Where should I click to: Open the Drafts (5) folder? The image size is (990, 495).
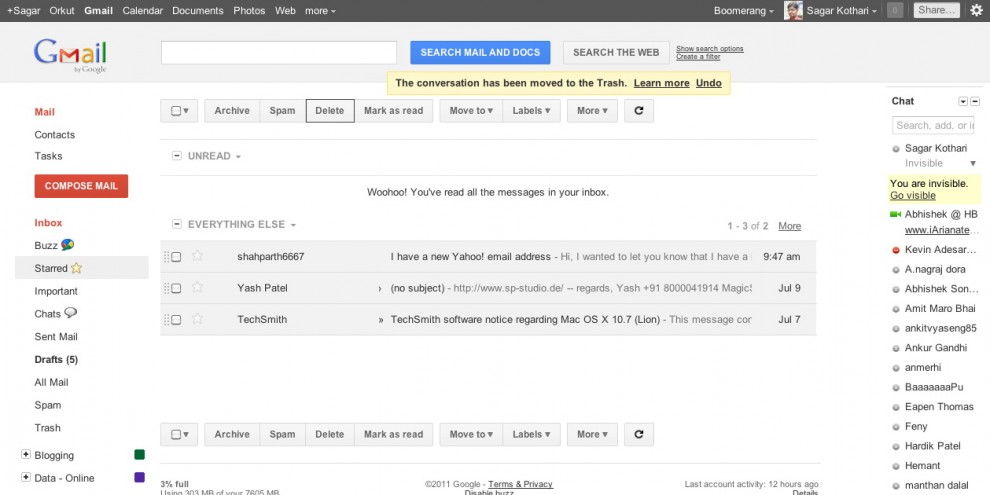coord(56,359)
